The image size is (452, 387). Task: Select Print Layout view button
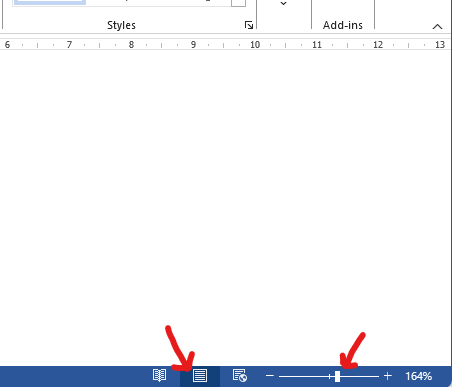click(200, 376)
